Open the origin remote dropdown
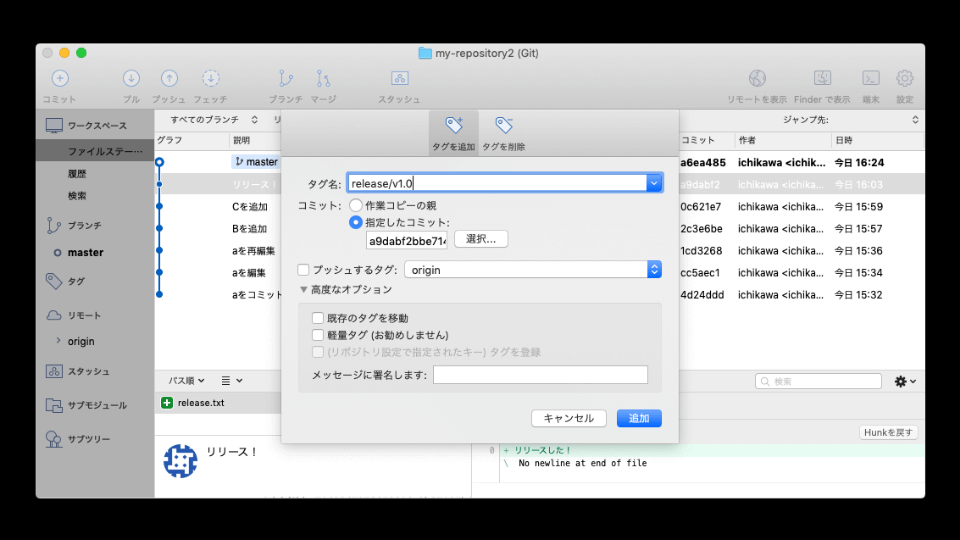Screen dimensions: 960x540 pos(533,270)
